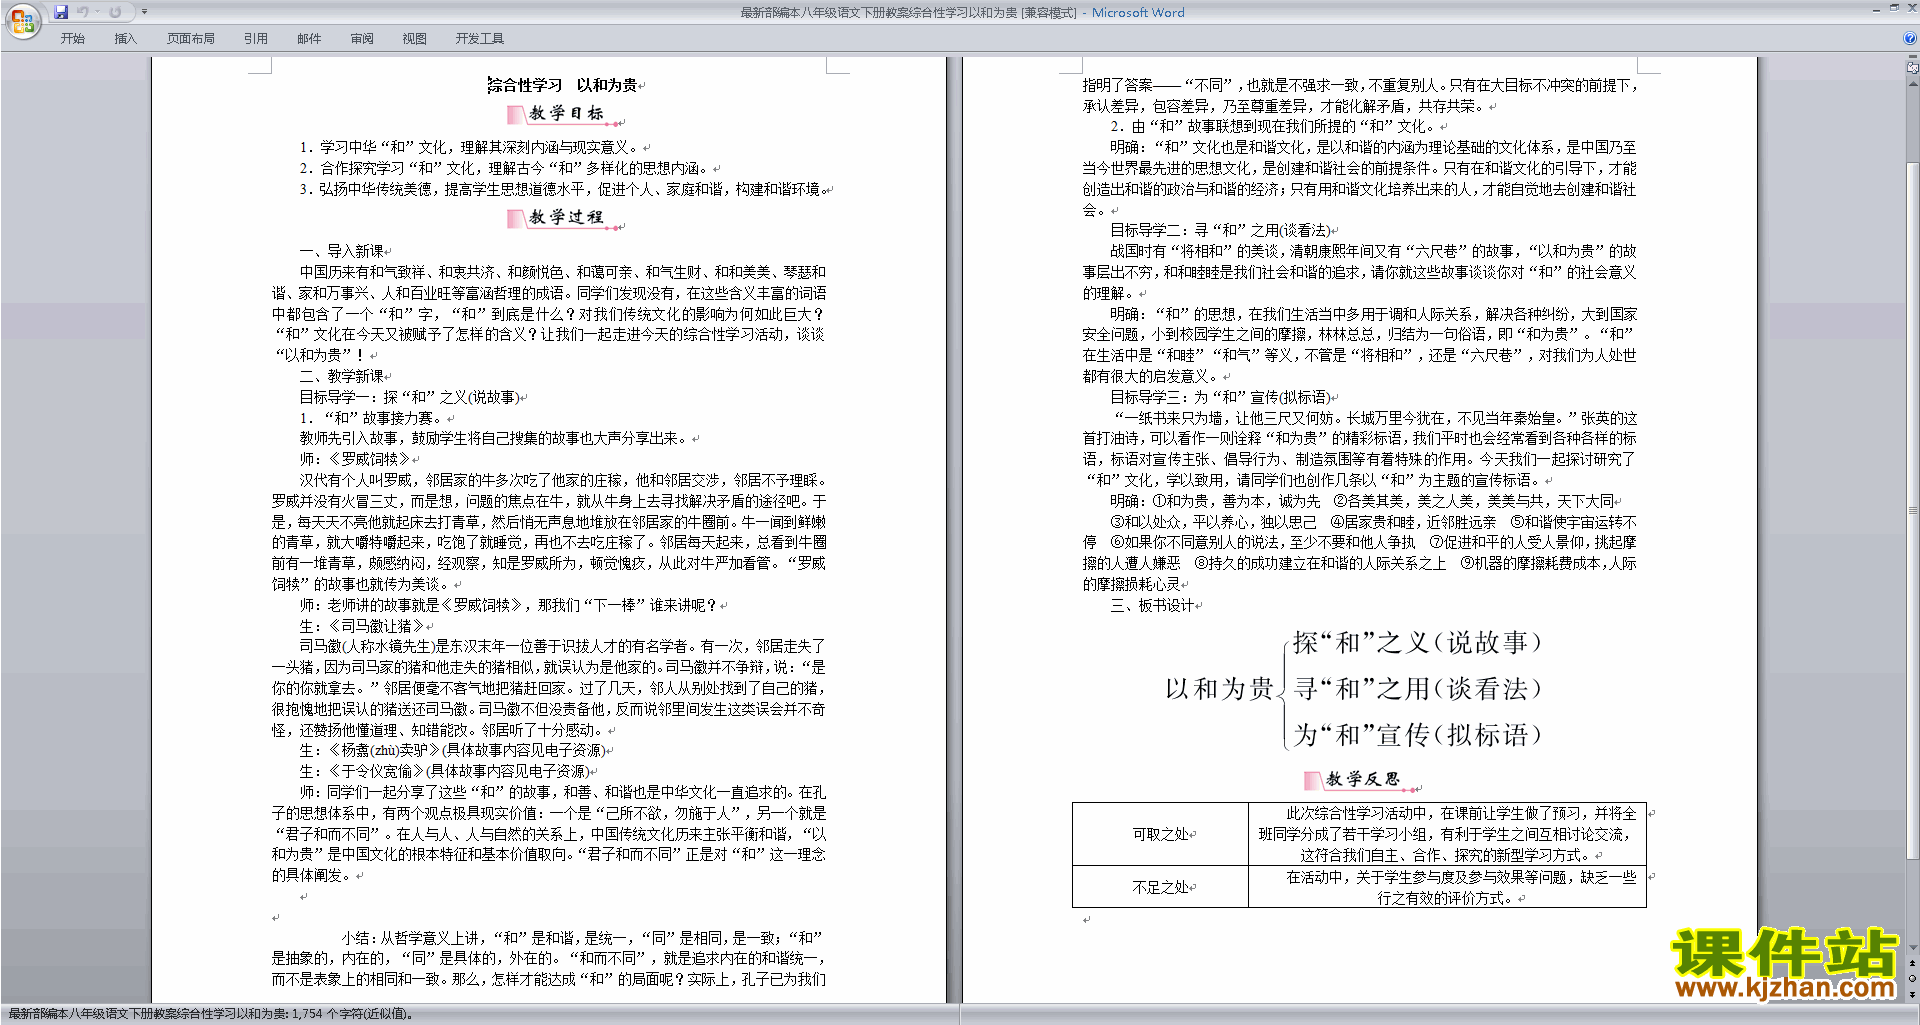This screenshot has width=1920, height=1025.
Task: Restore down the Word window
Action: [1894, 8]
